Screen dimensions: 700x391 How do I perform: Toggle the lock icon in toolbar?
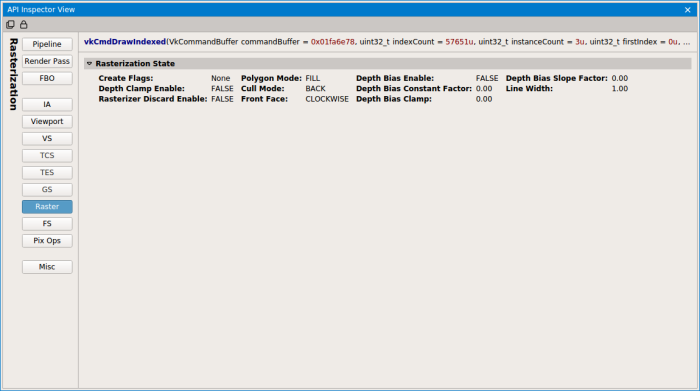(x=24, y=25)
